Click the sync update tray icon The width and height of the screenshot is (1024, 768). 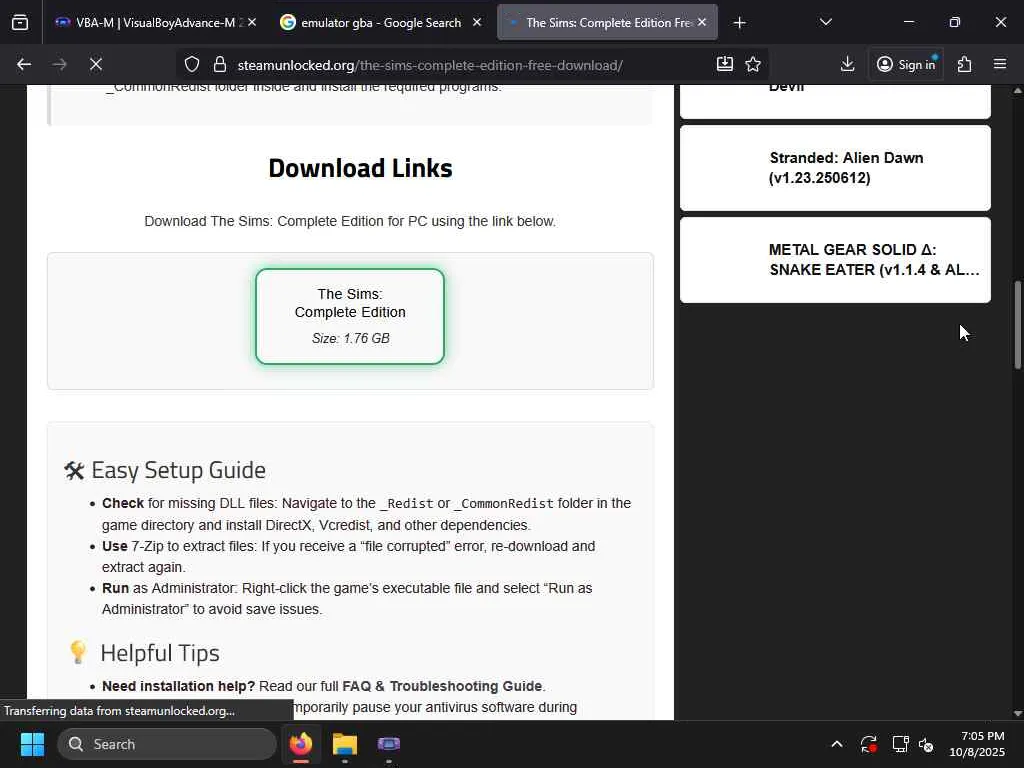[x=869, y=744]
